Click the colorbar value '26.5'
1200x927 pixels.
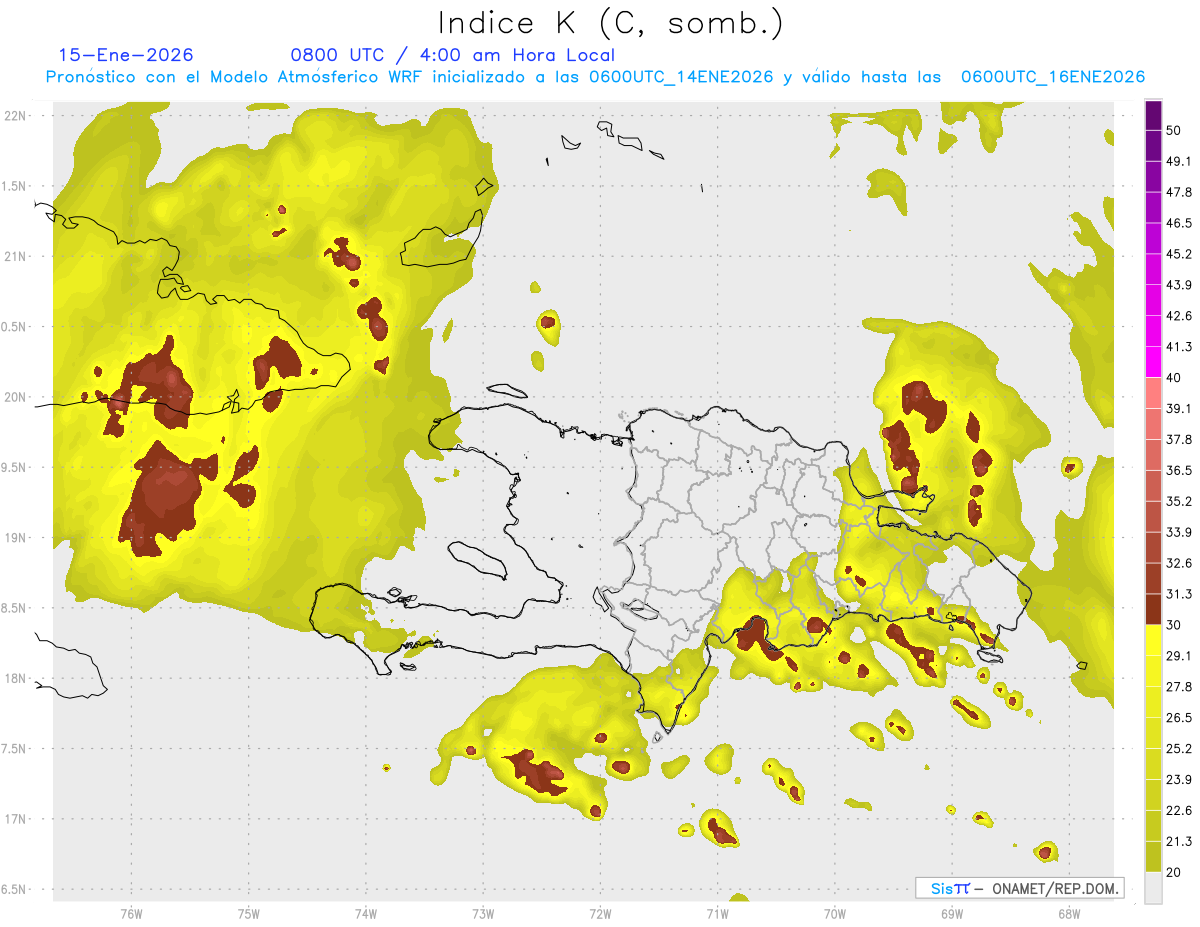(1179, 718)
